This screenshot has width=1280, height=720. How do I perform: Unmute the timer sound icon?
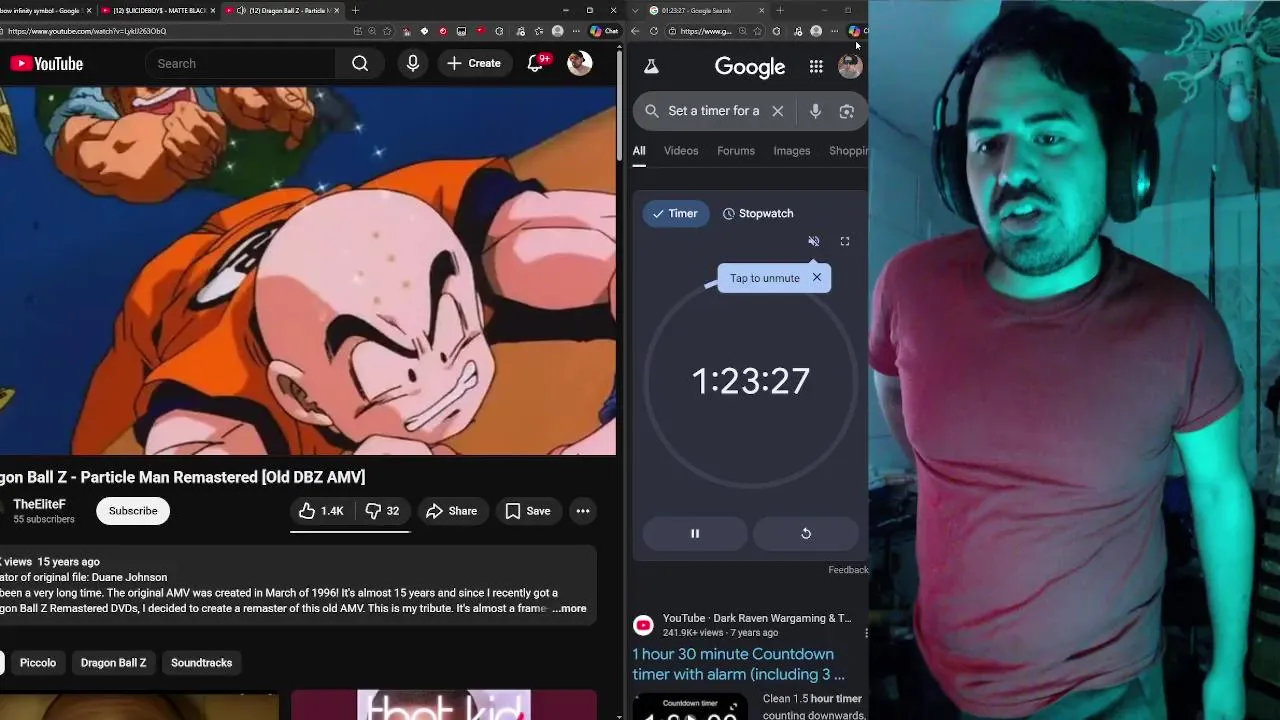pyautogui.click(x=814, y=241)
